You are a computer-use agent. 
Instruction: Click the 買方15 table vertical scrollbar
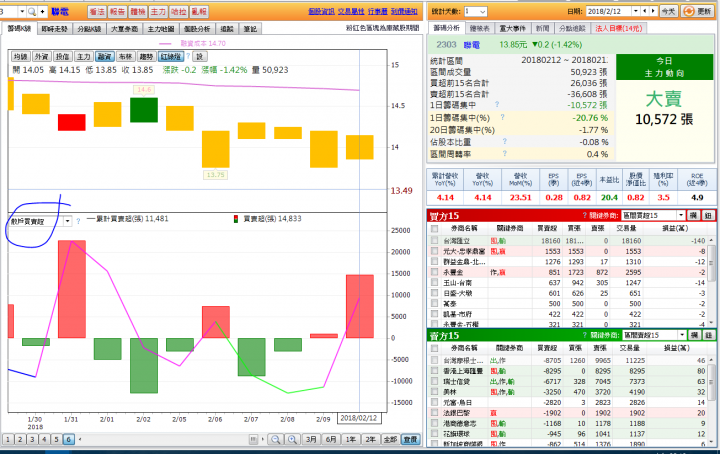711,280
